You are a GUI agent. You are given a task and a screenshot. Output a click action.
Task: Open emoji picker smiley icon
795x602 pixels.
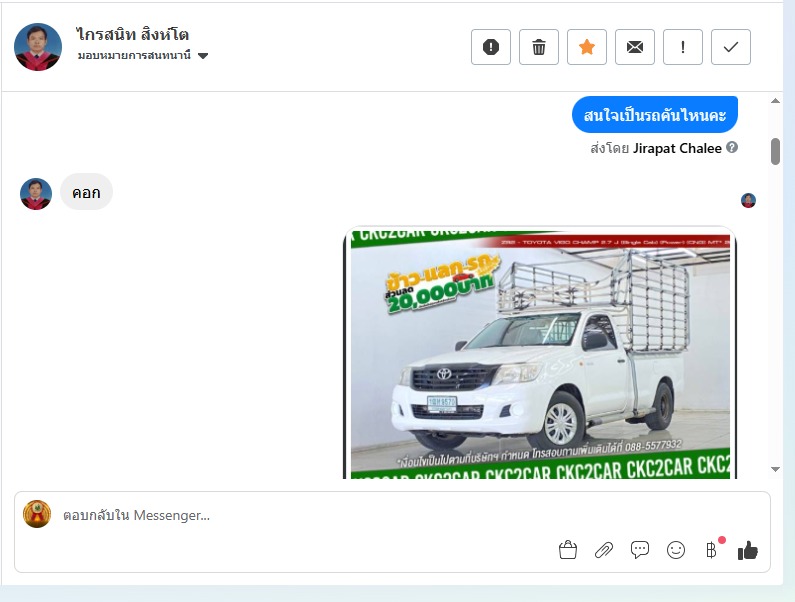click(x=676, y=550)
